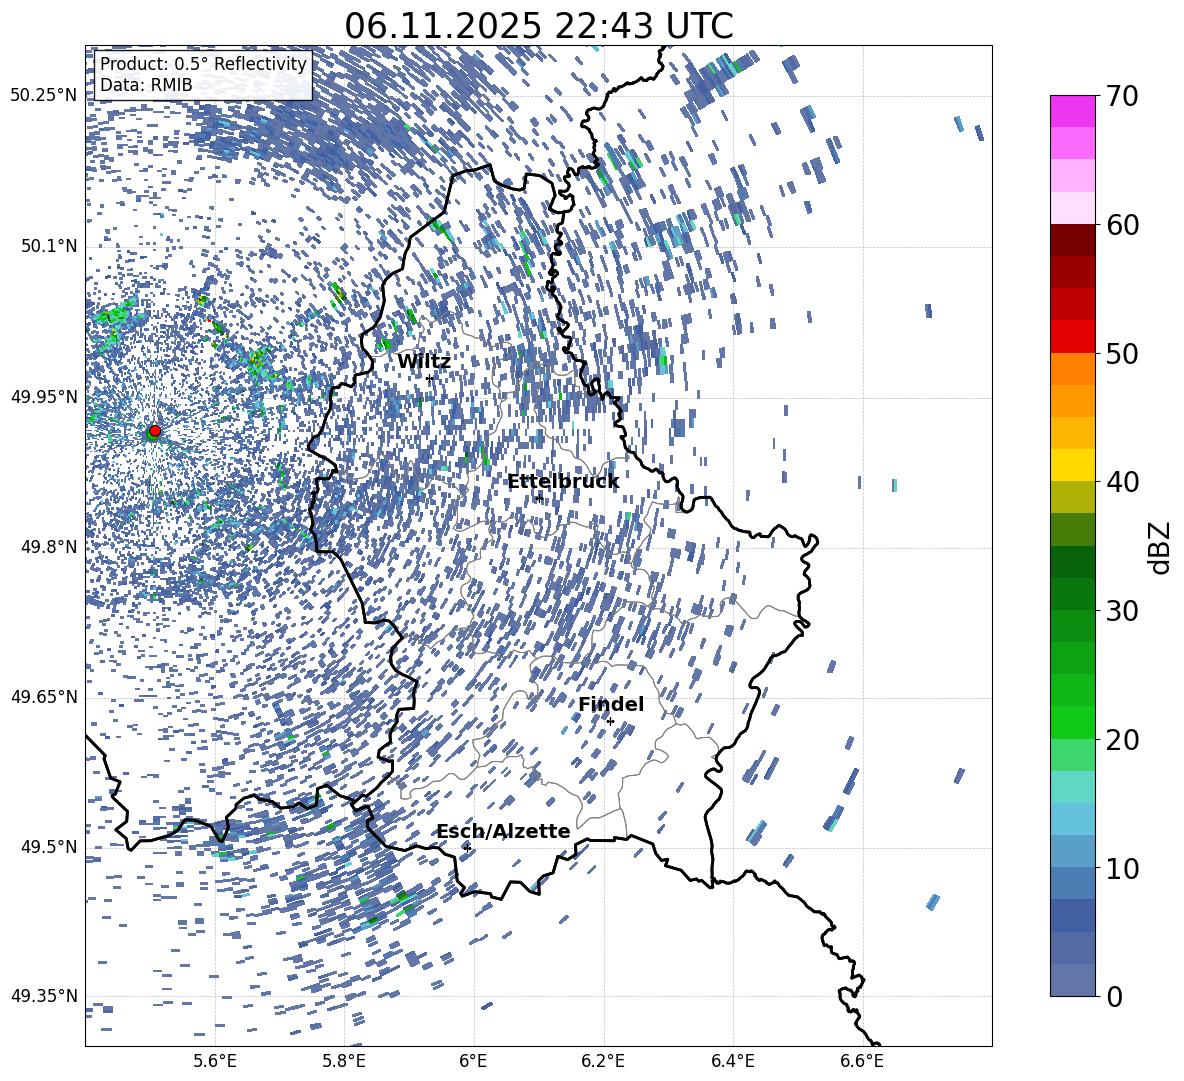1184x1081 pixels.
Task: Click the 0 dBZ colorbar tick label
Action: point(1113,996)
